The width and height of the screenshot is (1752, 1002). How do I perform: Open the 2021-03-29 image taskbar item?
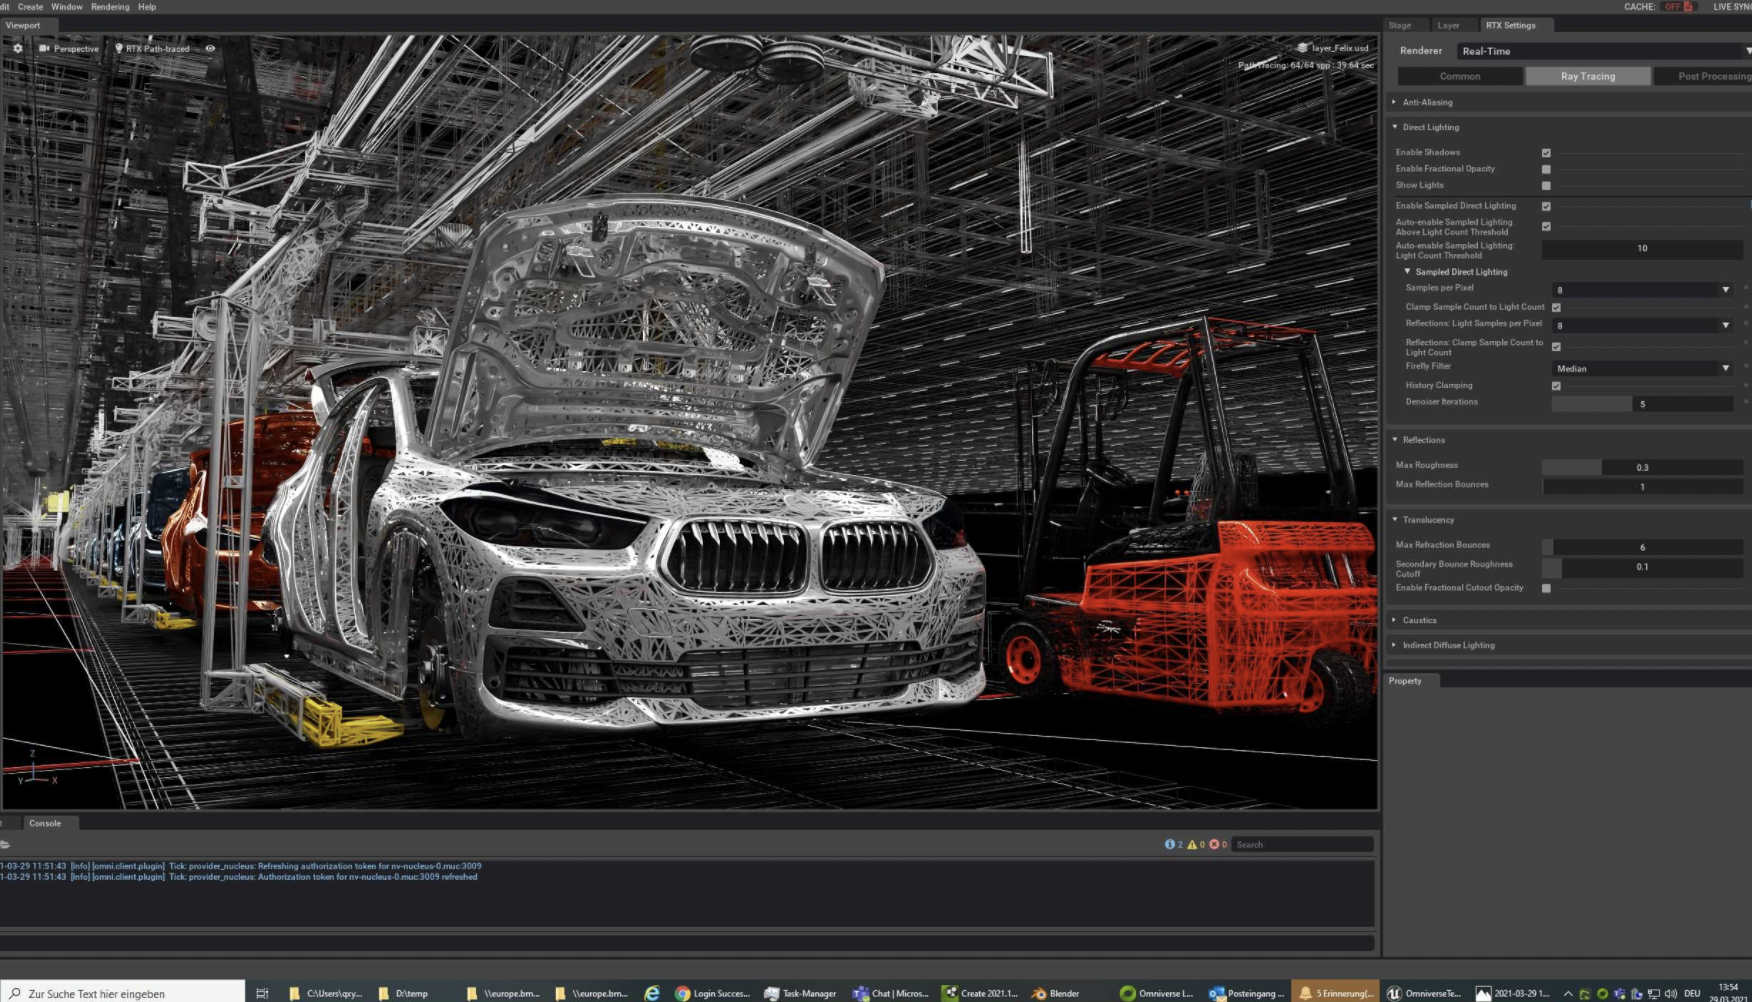click(1513, 993)
